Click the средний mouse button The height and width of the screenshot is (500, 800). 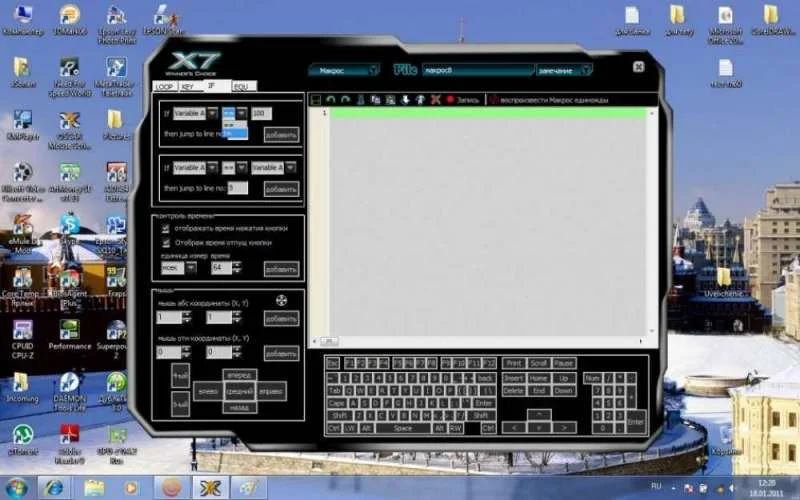tap(239, 391)
